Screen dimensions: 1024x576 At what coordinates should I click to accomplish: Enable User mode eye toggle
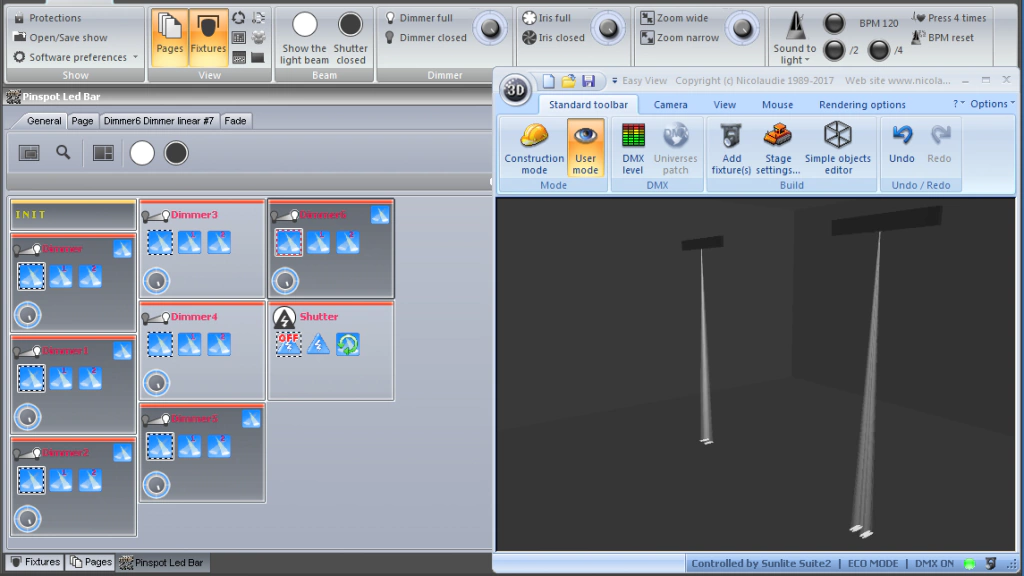point(585,148)
